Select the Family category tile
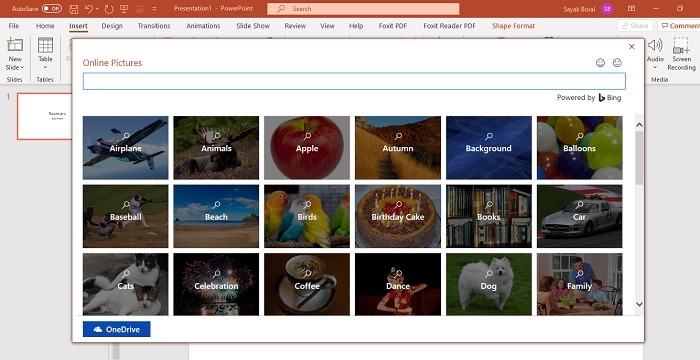This screenshot has height=360, width=700. click(x=579, y=285)
